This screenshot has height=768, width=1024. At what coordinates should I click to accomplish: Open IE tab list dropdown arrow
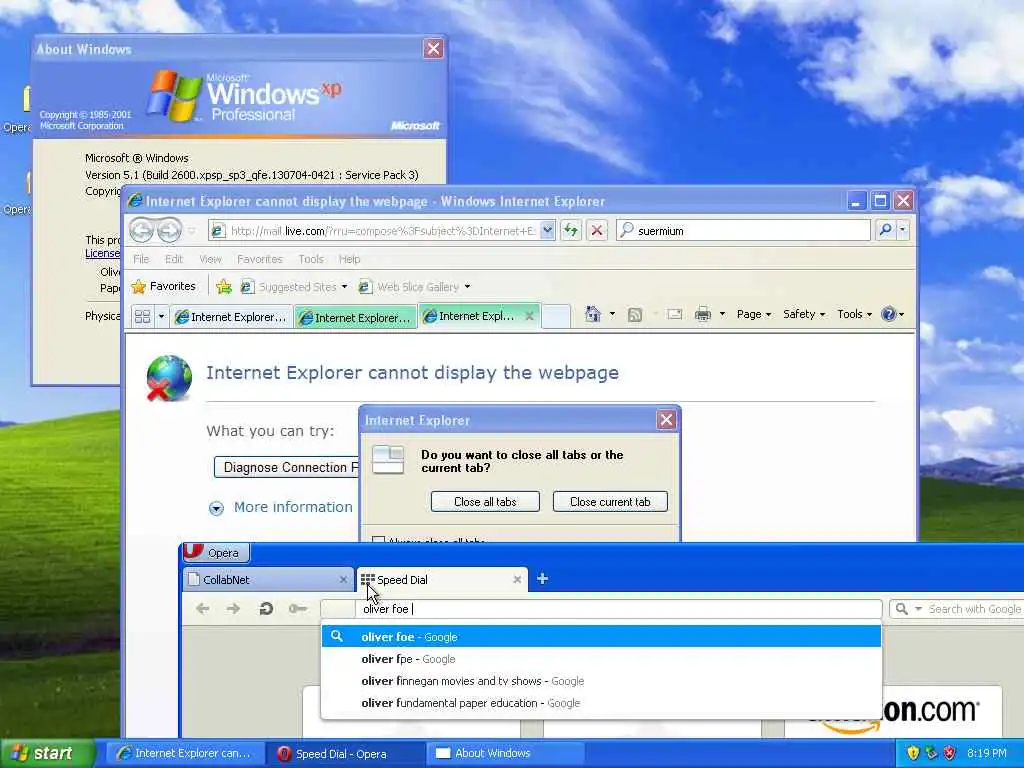click(161, 317)
